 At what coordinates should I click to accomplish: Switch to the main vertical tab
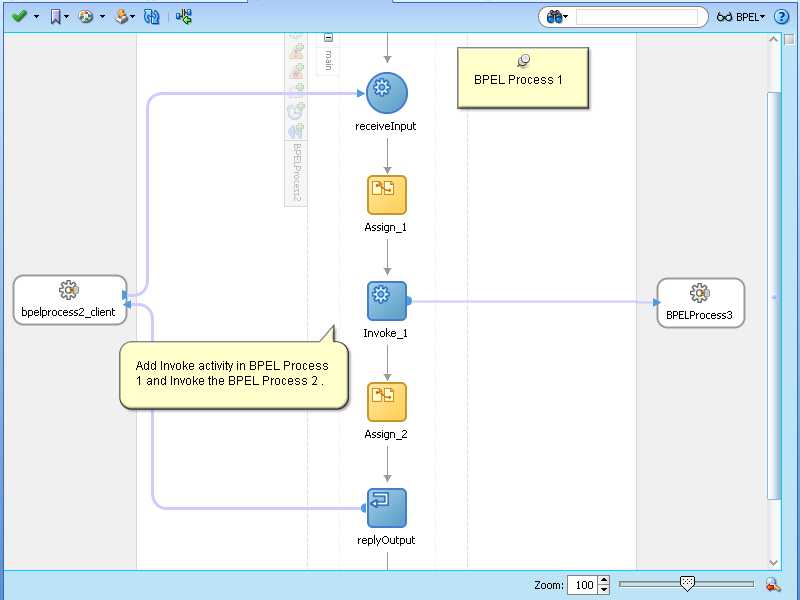click(x=329, y=60)
